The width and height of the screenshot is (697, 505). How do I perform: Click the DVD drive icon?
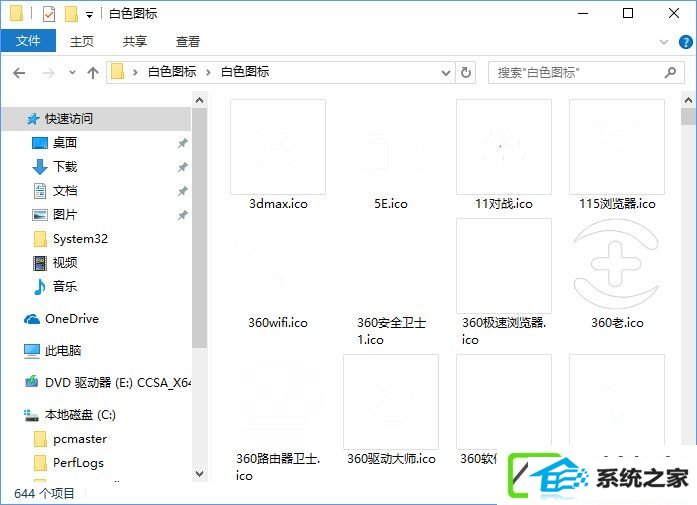32,381
